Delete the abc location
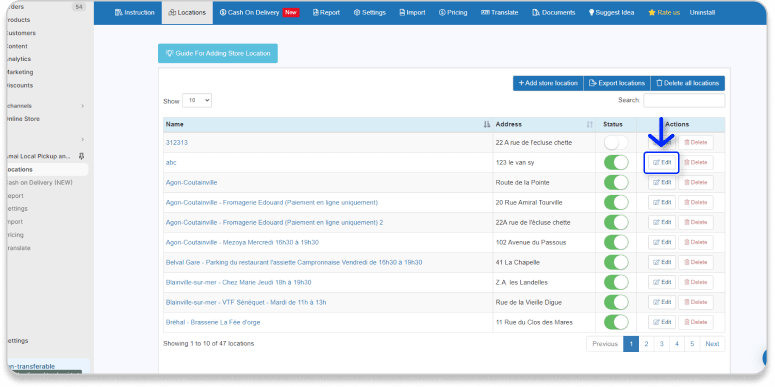The width and height of the screenshot is (775, 387). [x=695, y=162]
